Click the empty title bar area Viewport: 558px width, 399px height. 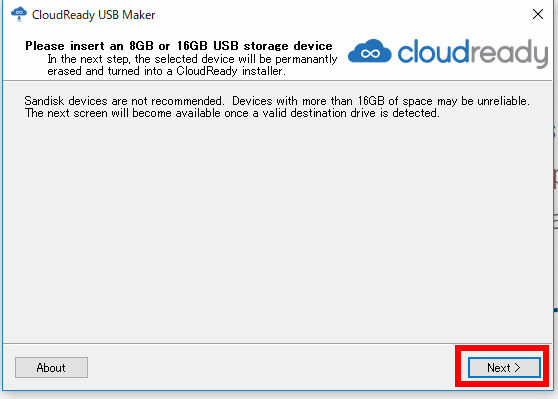pos(342,15)
